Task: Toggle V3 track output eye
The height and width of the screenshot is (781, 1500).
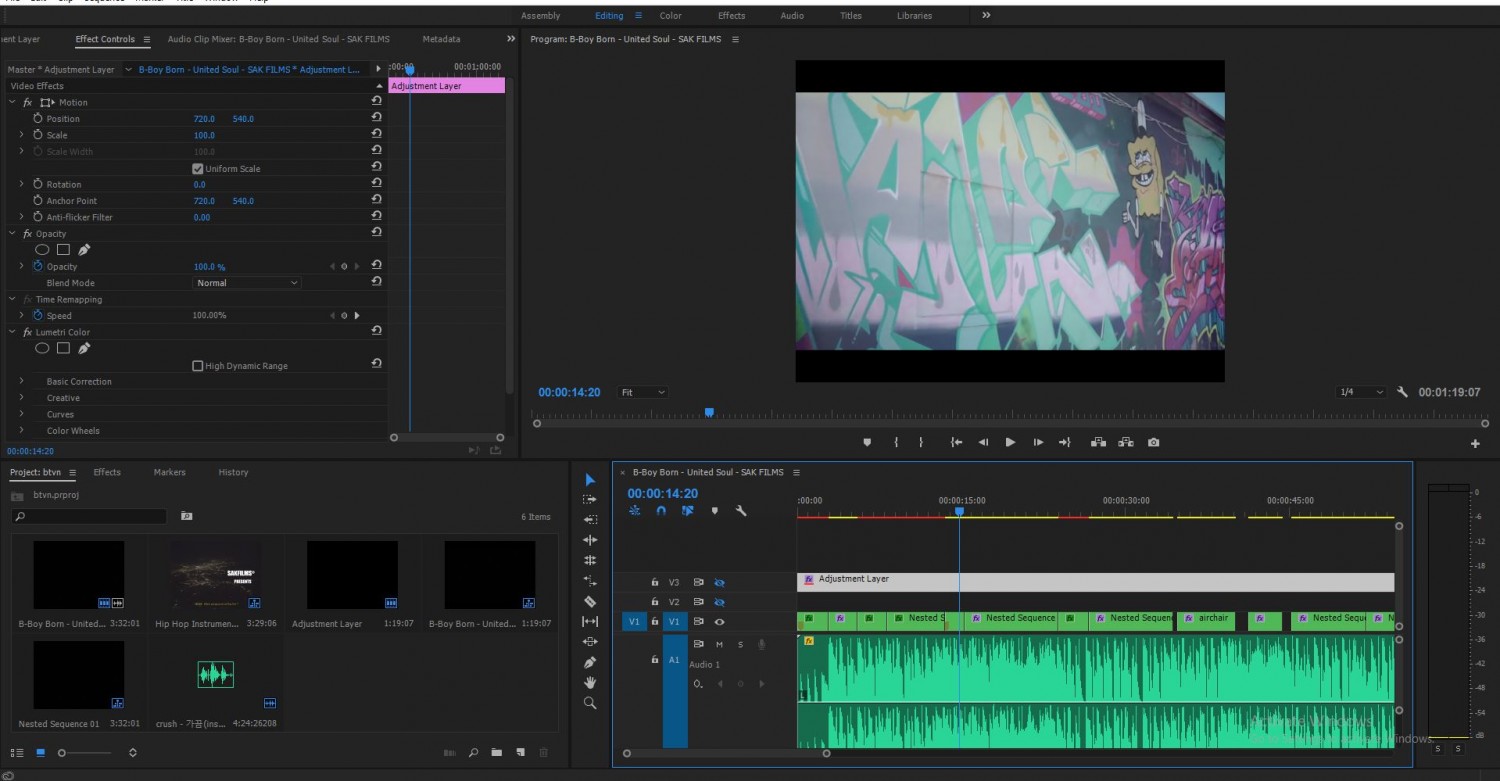Action: point(719,582)
